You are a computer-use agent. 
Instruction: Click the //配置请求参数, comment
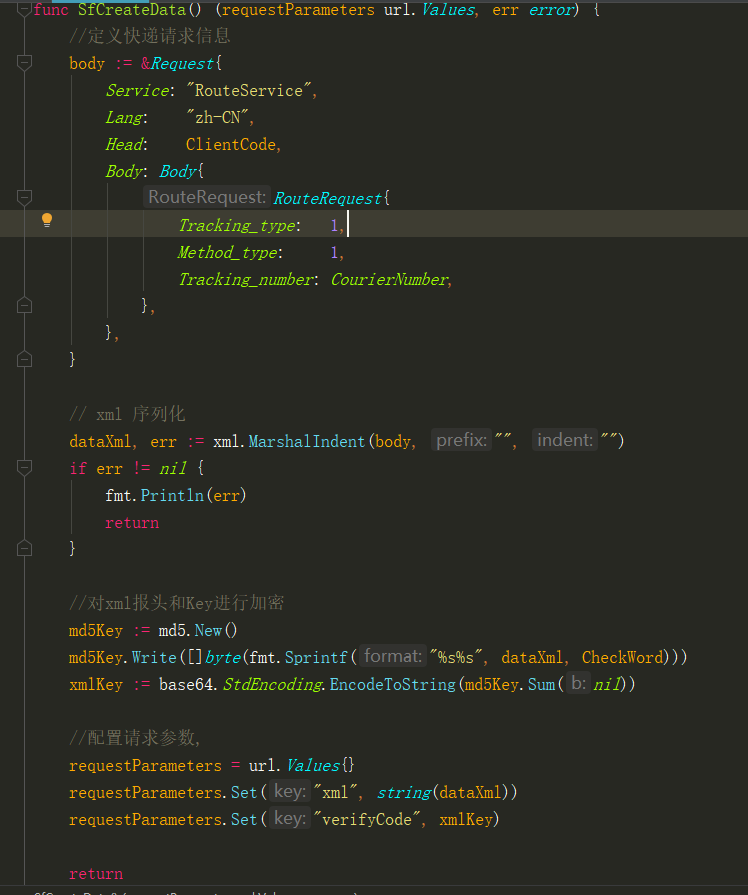[x=135, y=739]
